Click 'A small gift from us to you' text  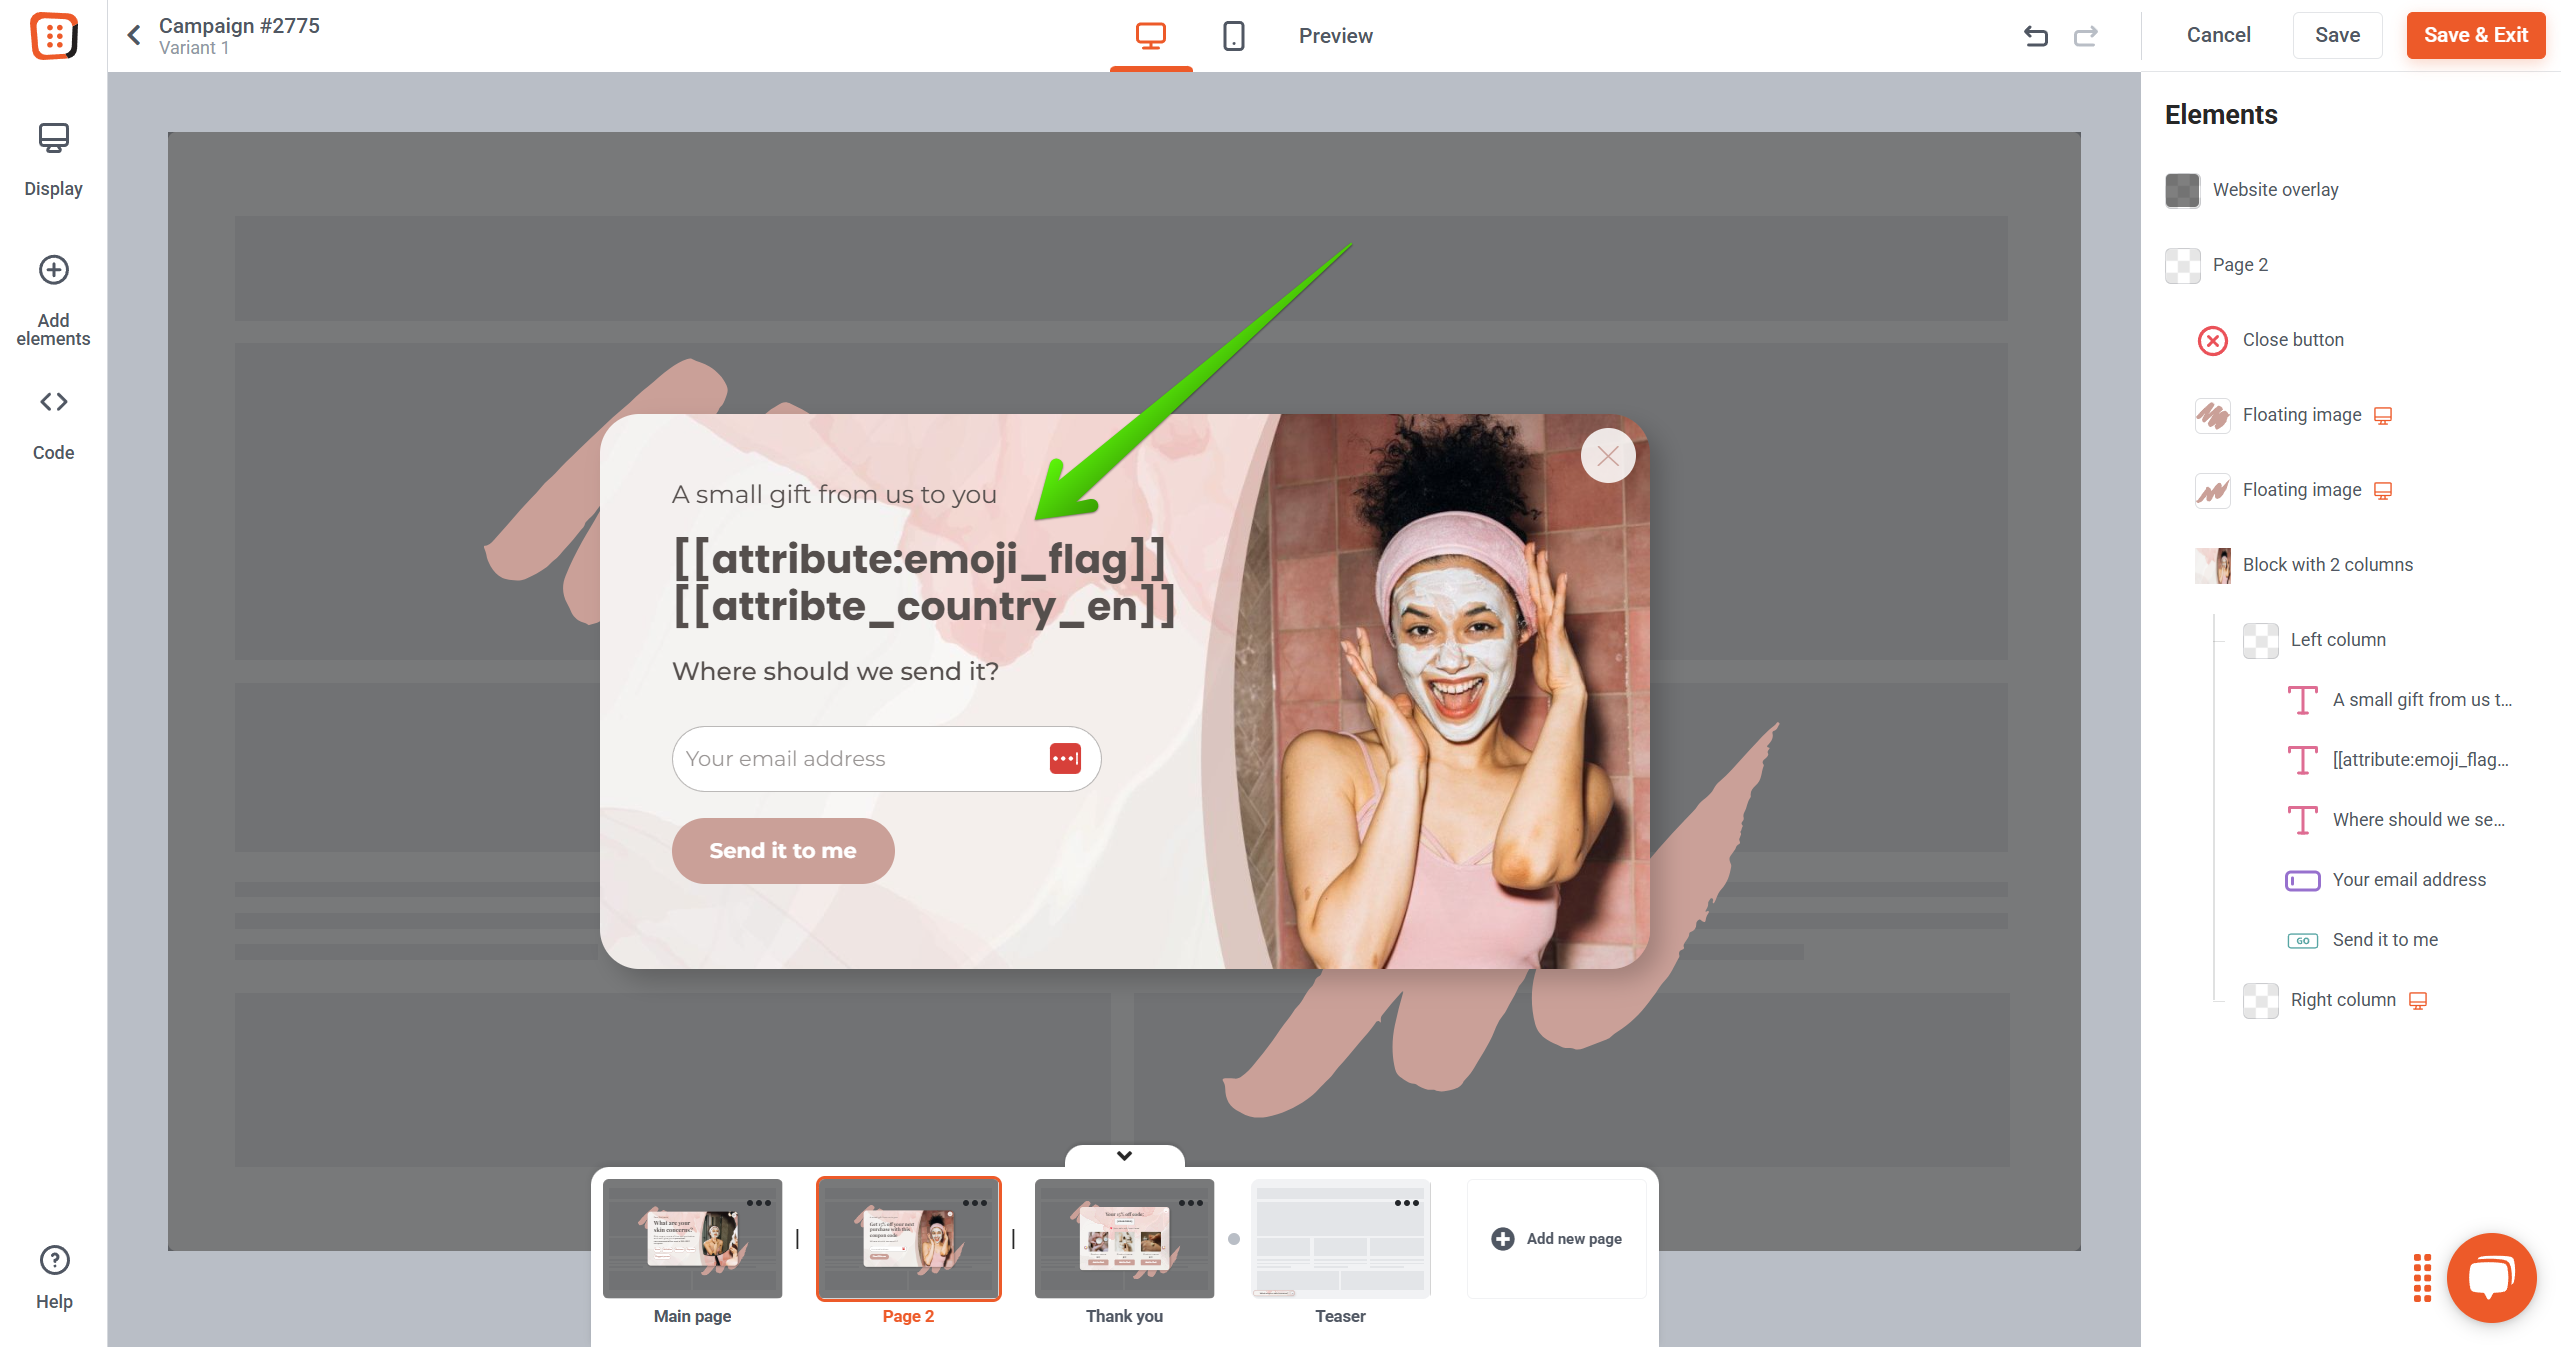pyautogui.click(x=834, y=495)
